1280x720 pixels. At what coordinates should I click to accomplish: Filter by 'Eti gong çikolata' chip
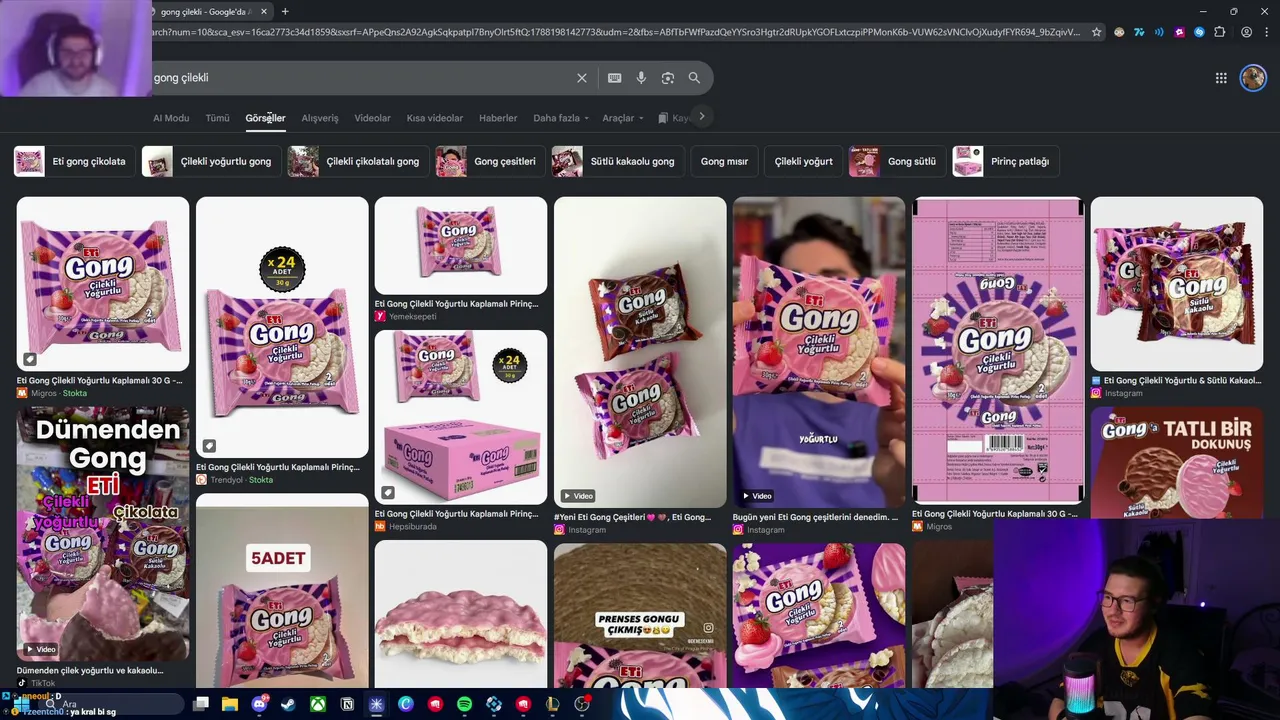pos(73,161)
